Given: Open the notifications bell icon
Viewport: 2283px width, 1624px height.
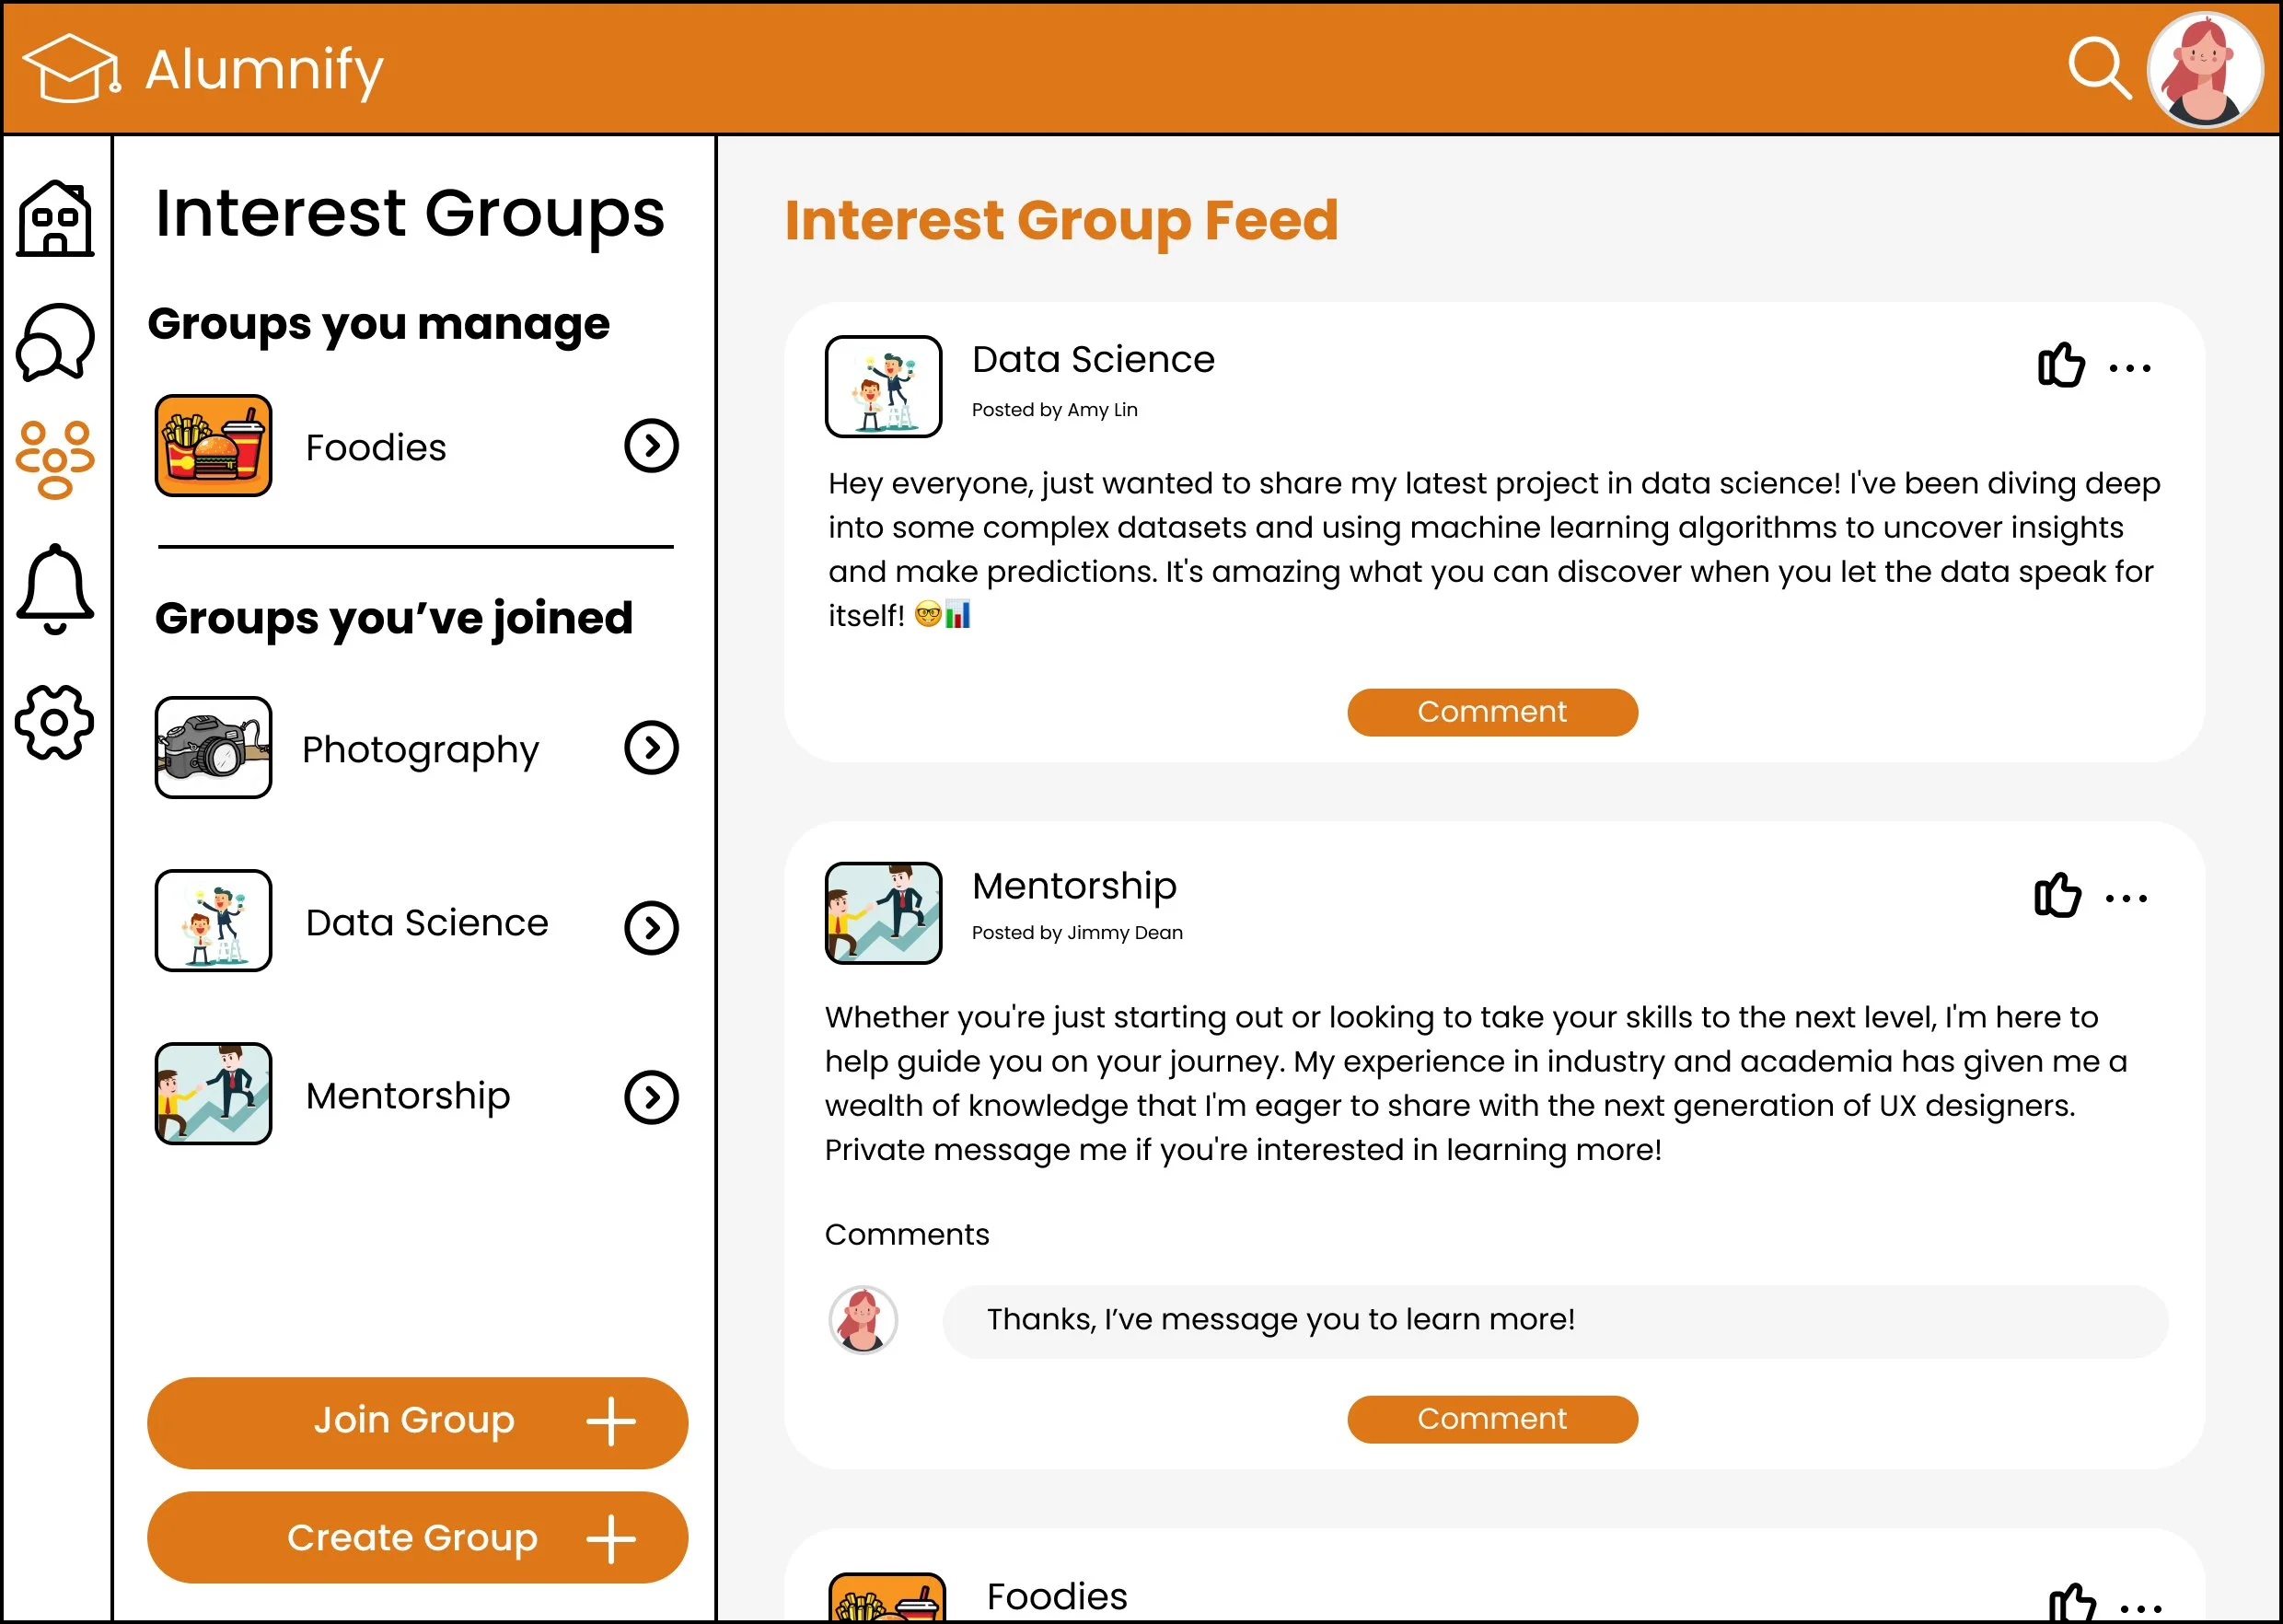Looking at the screenshot, I should (55, 588).
